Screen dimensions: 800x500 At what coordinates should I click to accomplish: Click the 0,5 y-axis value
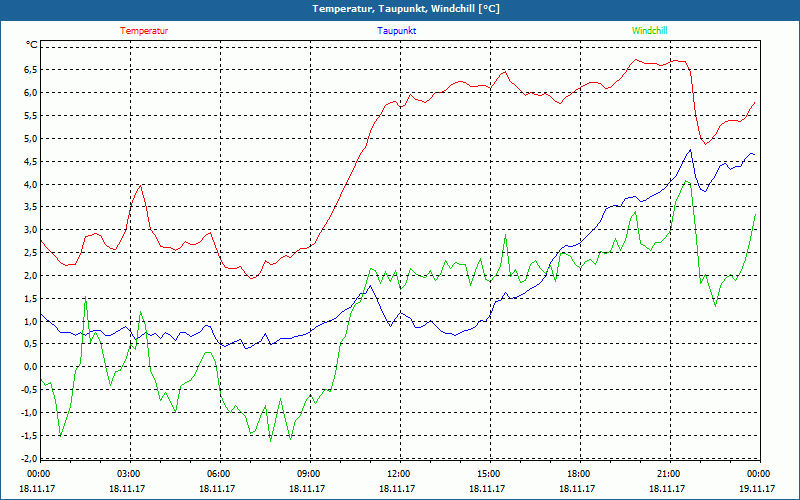[31, 344]
